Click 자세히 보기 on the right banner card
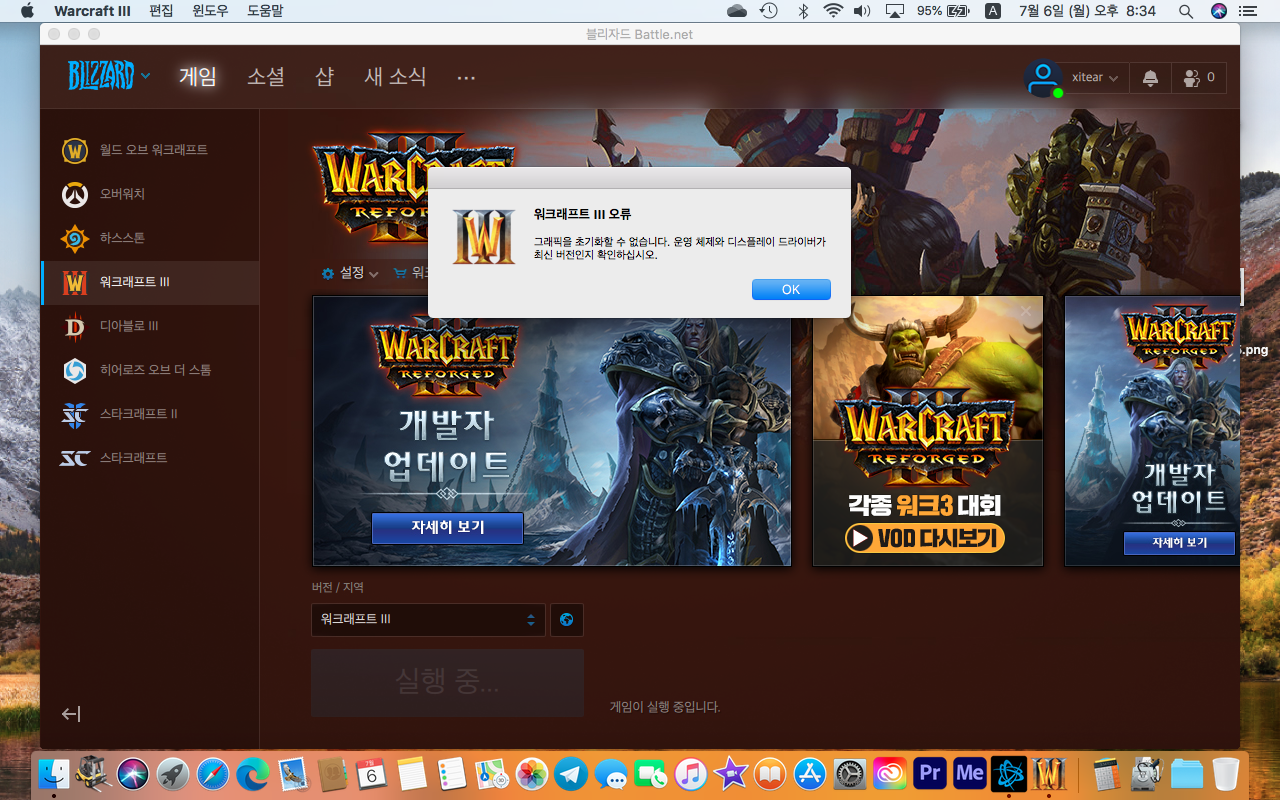Screen dimensions: 1280x800 [1180, 542]
